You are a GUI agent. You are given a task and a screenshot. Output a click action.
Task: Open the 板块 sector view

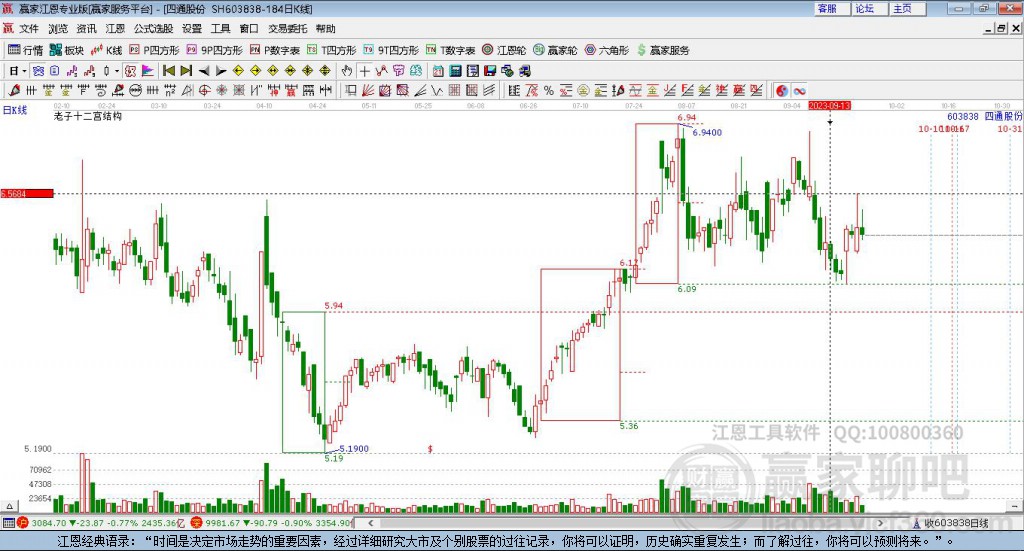67,50
